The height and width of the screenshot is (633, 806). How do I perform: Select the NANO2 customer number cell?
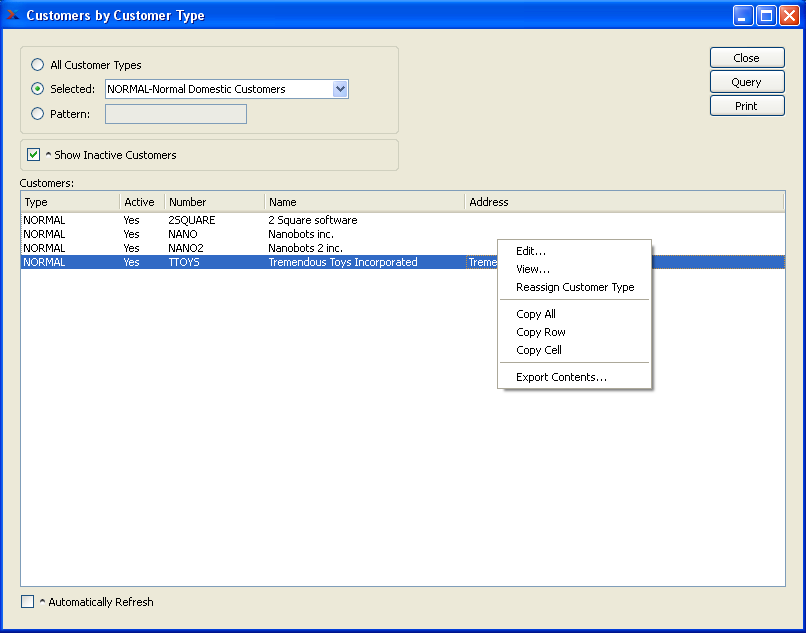186,248
